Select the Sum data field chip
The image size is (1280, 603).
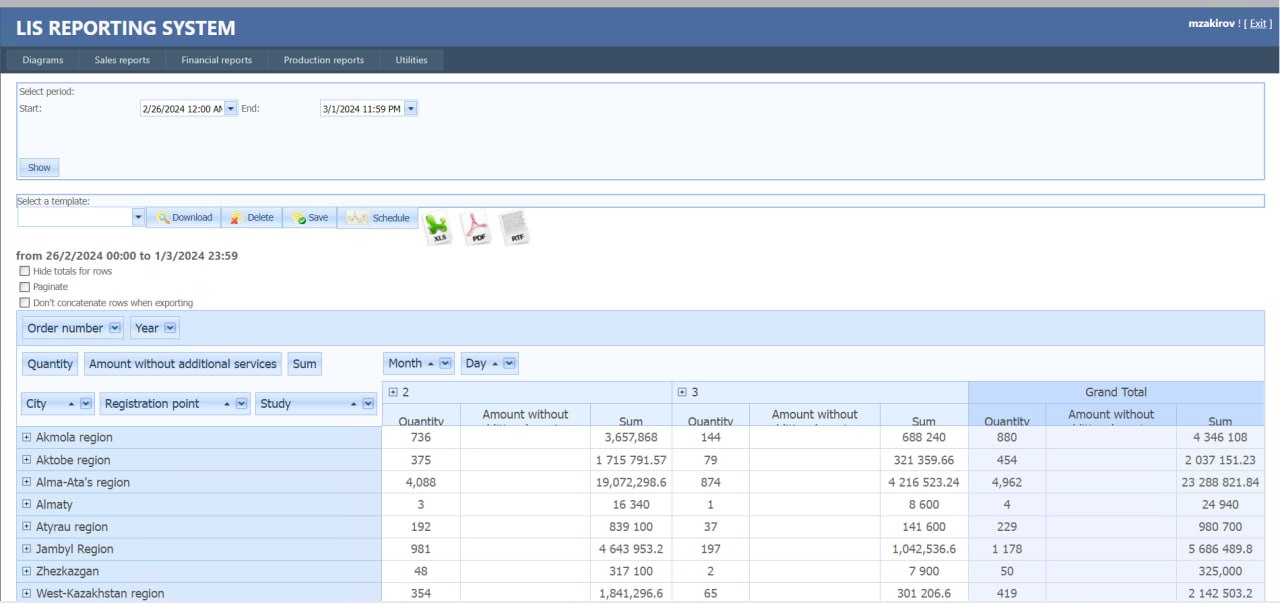click(x=305, y=364)
